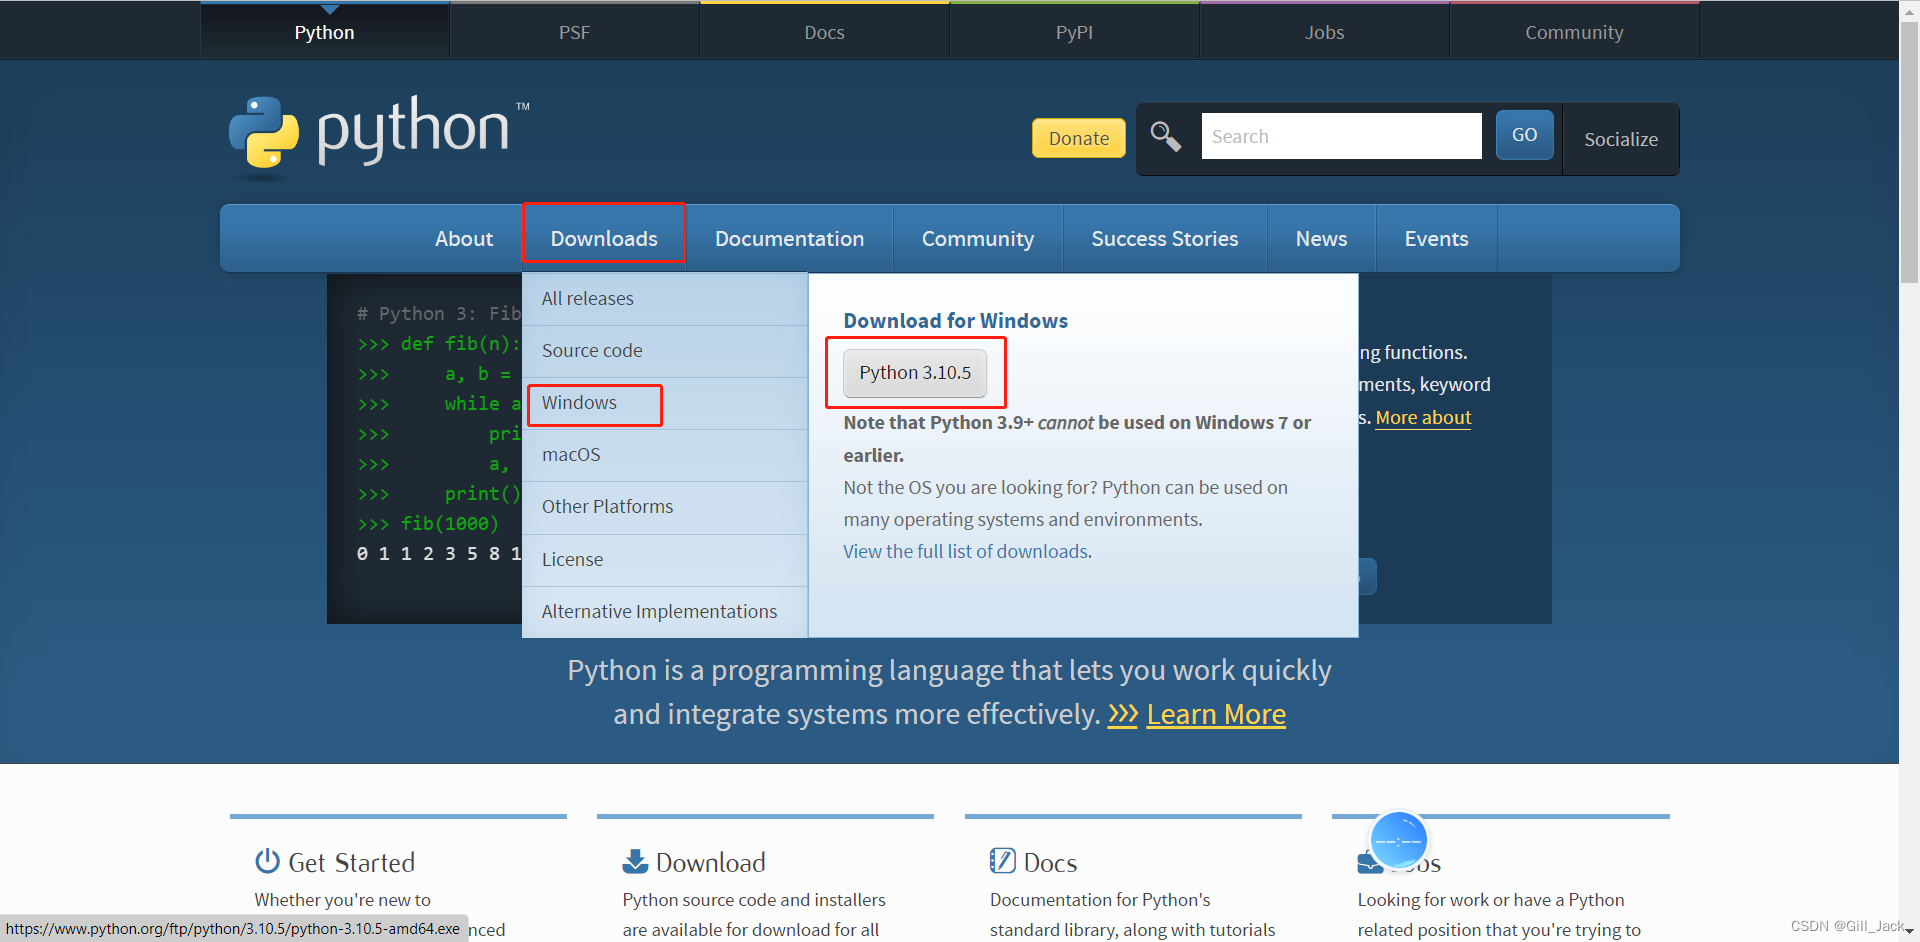Click the Download for Windows heading
Image resolution: width=1920 pixels, height=942 pixels.
(x=955, y=321)
